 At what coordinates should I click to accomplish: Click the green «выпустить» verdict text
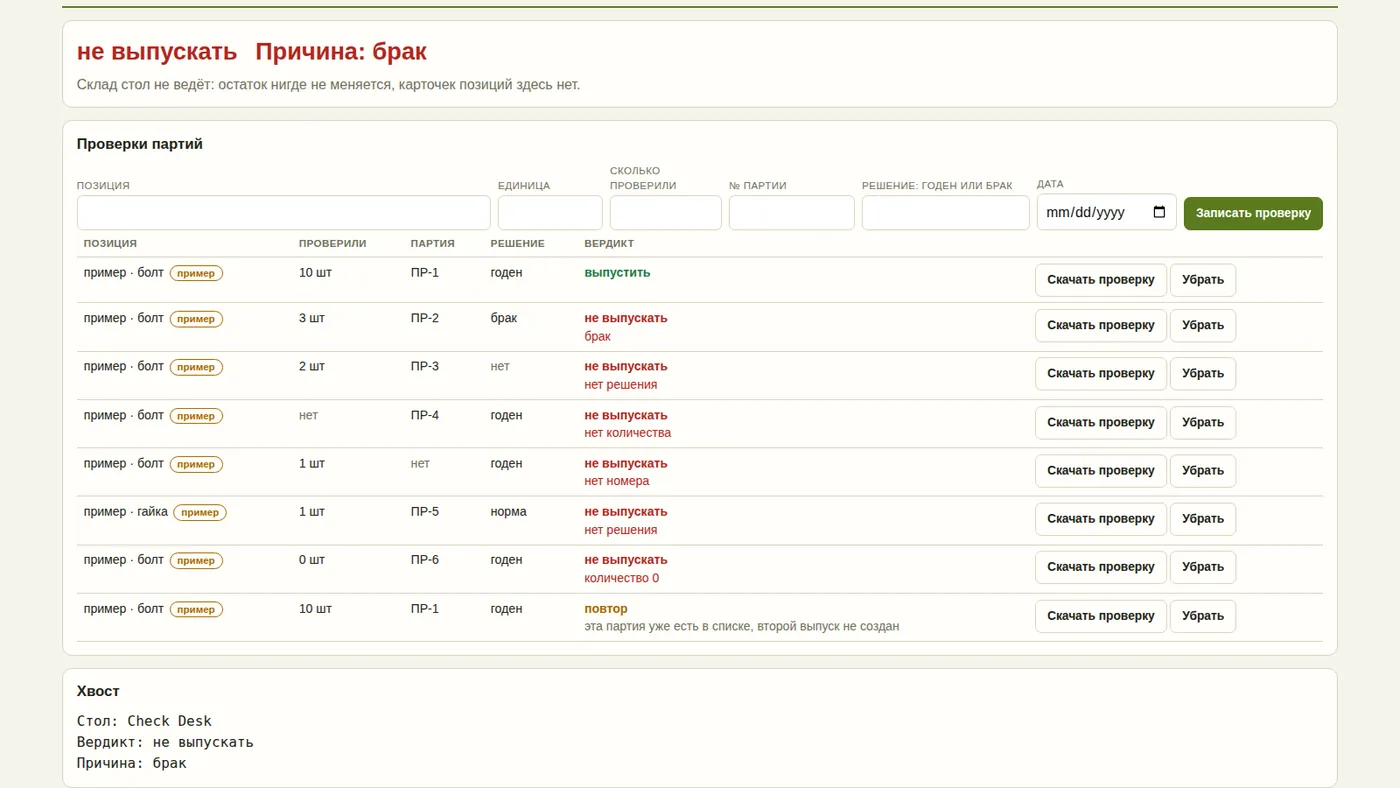click(x=617, y=273)
